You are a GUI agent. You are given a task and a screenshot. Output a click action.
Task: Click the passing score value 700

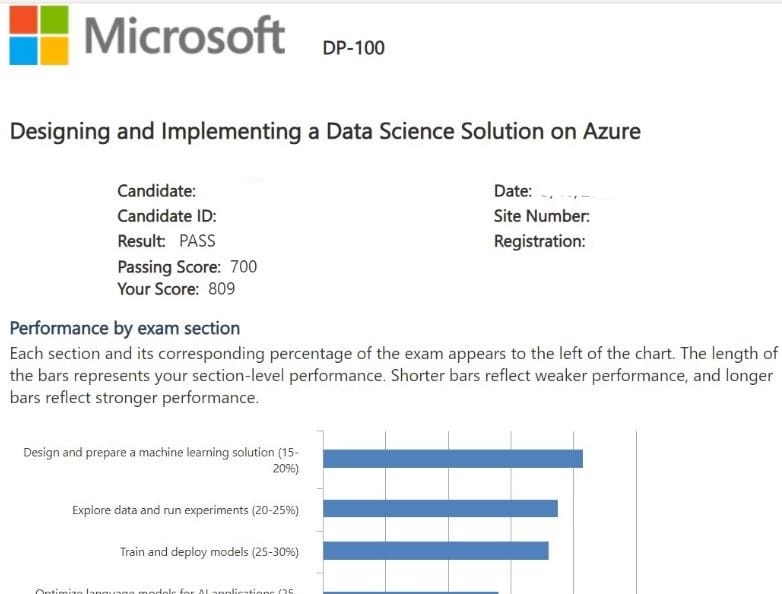click(x=243, y=266)
